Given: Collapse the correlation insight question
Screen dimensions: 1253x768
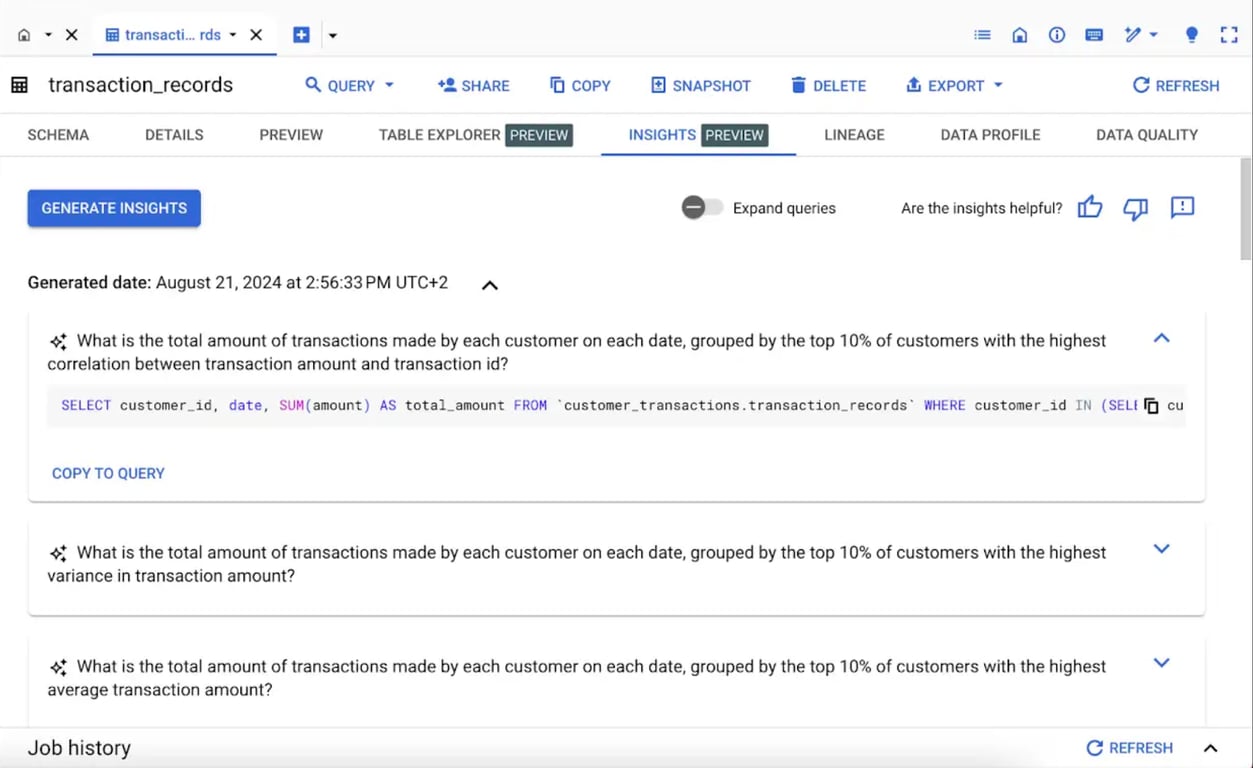Looking at the screenshot, I should point(1161,338).
